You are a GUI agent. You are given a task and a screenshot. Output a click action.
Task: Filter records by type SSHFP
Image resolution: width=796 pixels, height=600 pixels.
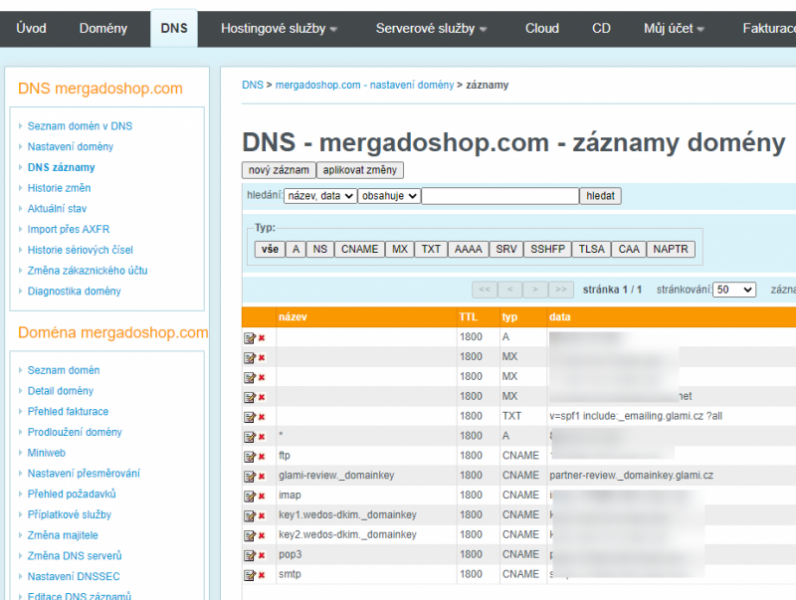tap(548, 249)
